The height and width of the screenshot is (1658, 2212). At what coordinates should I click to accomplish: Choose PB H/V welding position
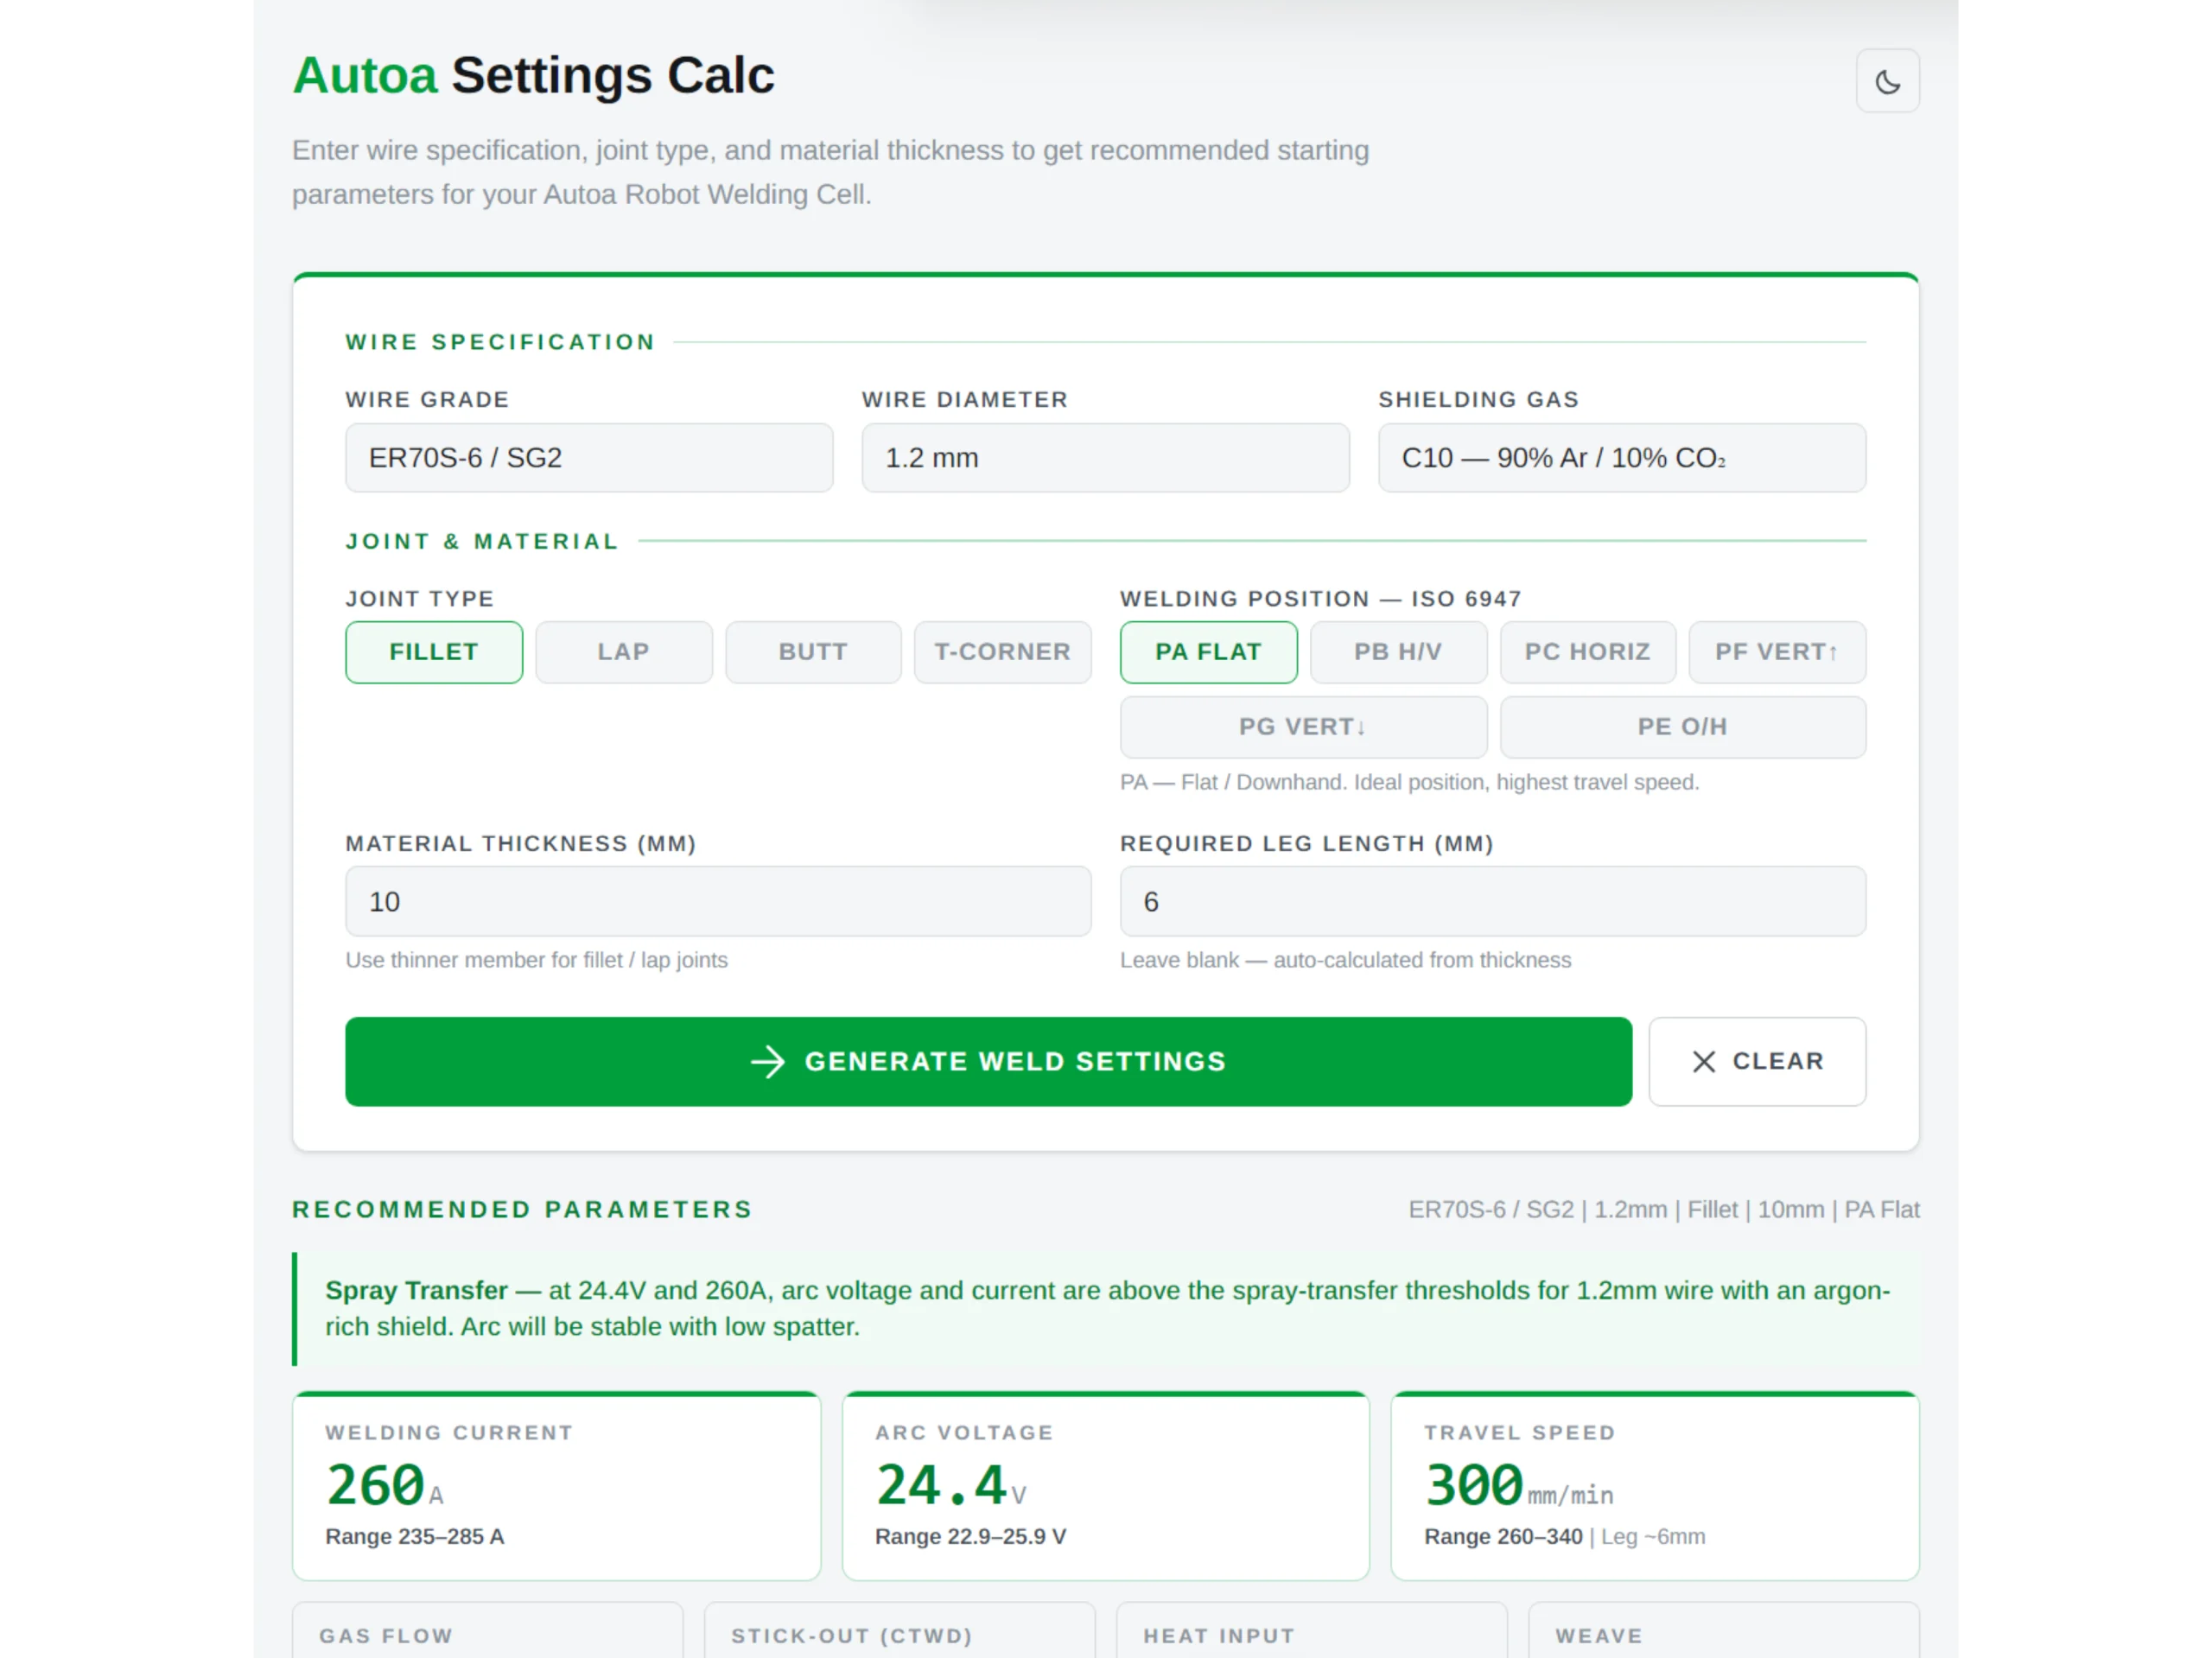click(x=1398, y=652)
